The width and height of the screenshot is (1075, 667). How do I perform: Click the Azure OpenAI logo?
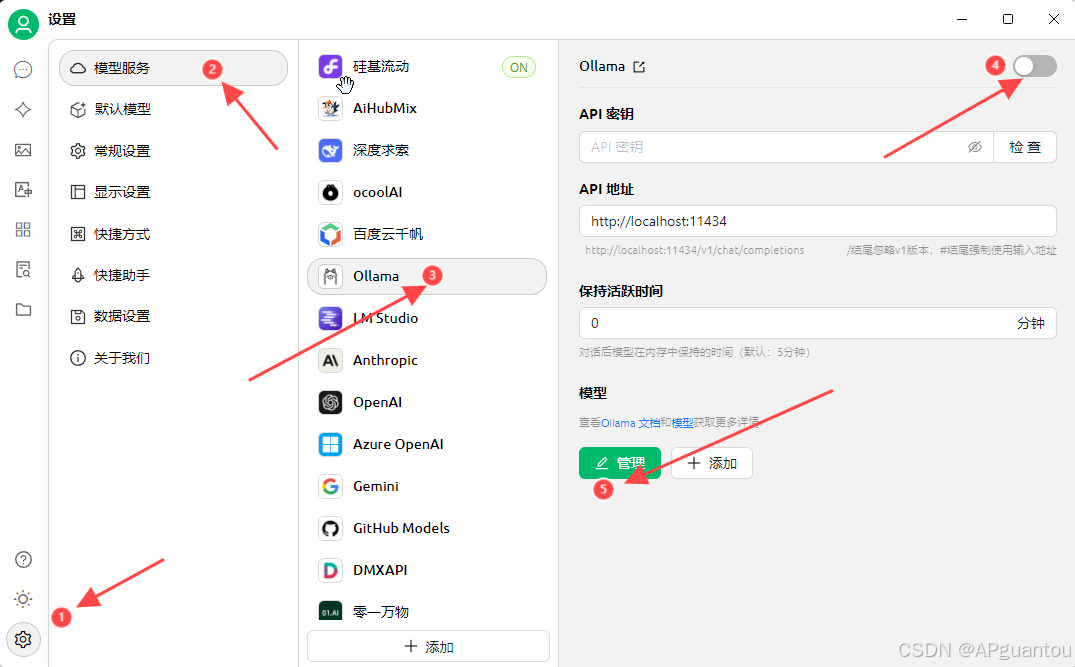click(x=330, y=444)
